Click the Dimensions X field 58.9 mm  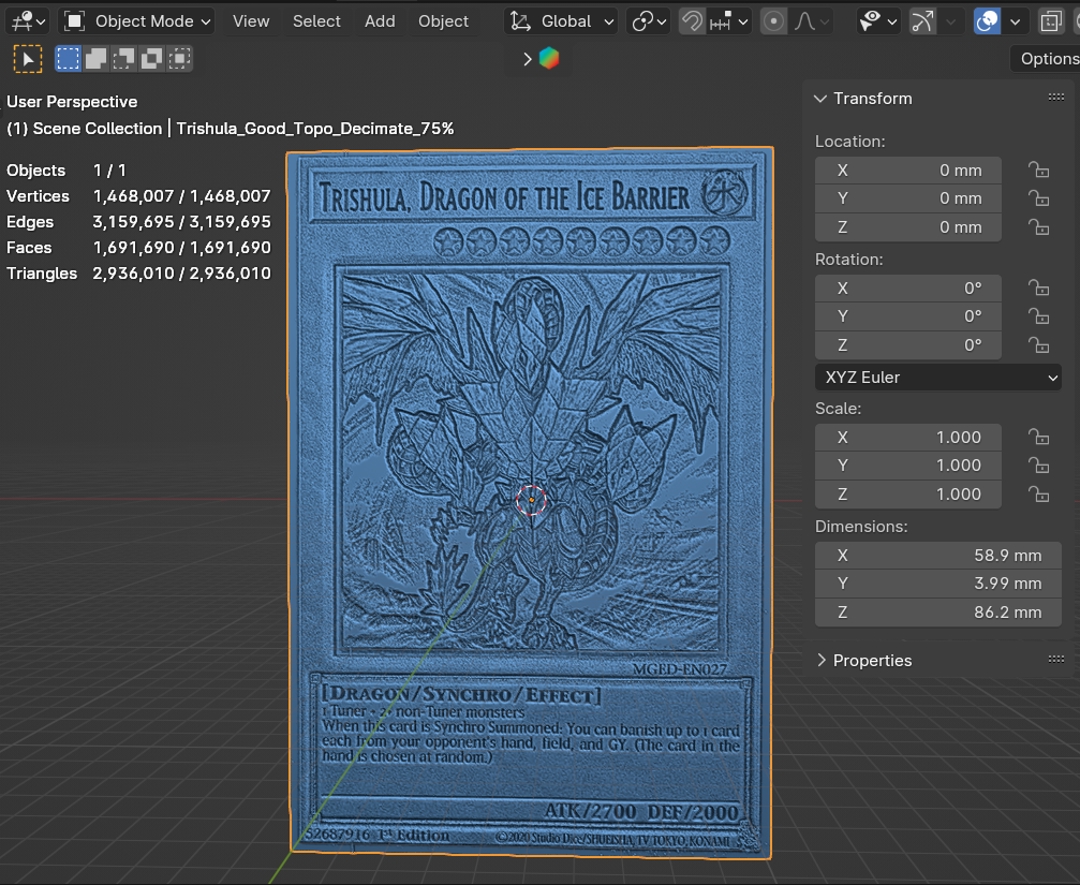[x=937, y=555]
